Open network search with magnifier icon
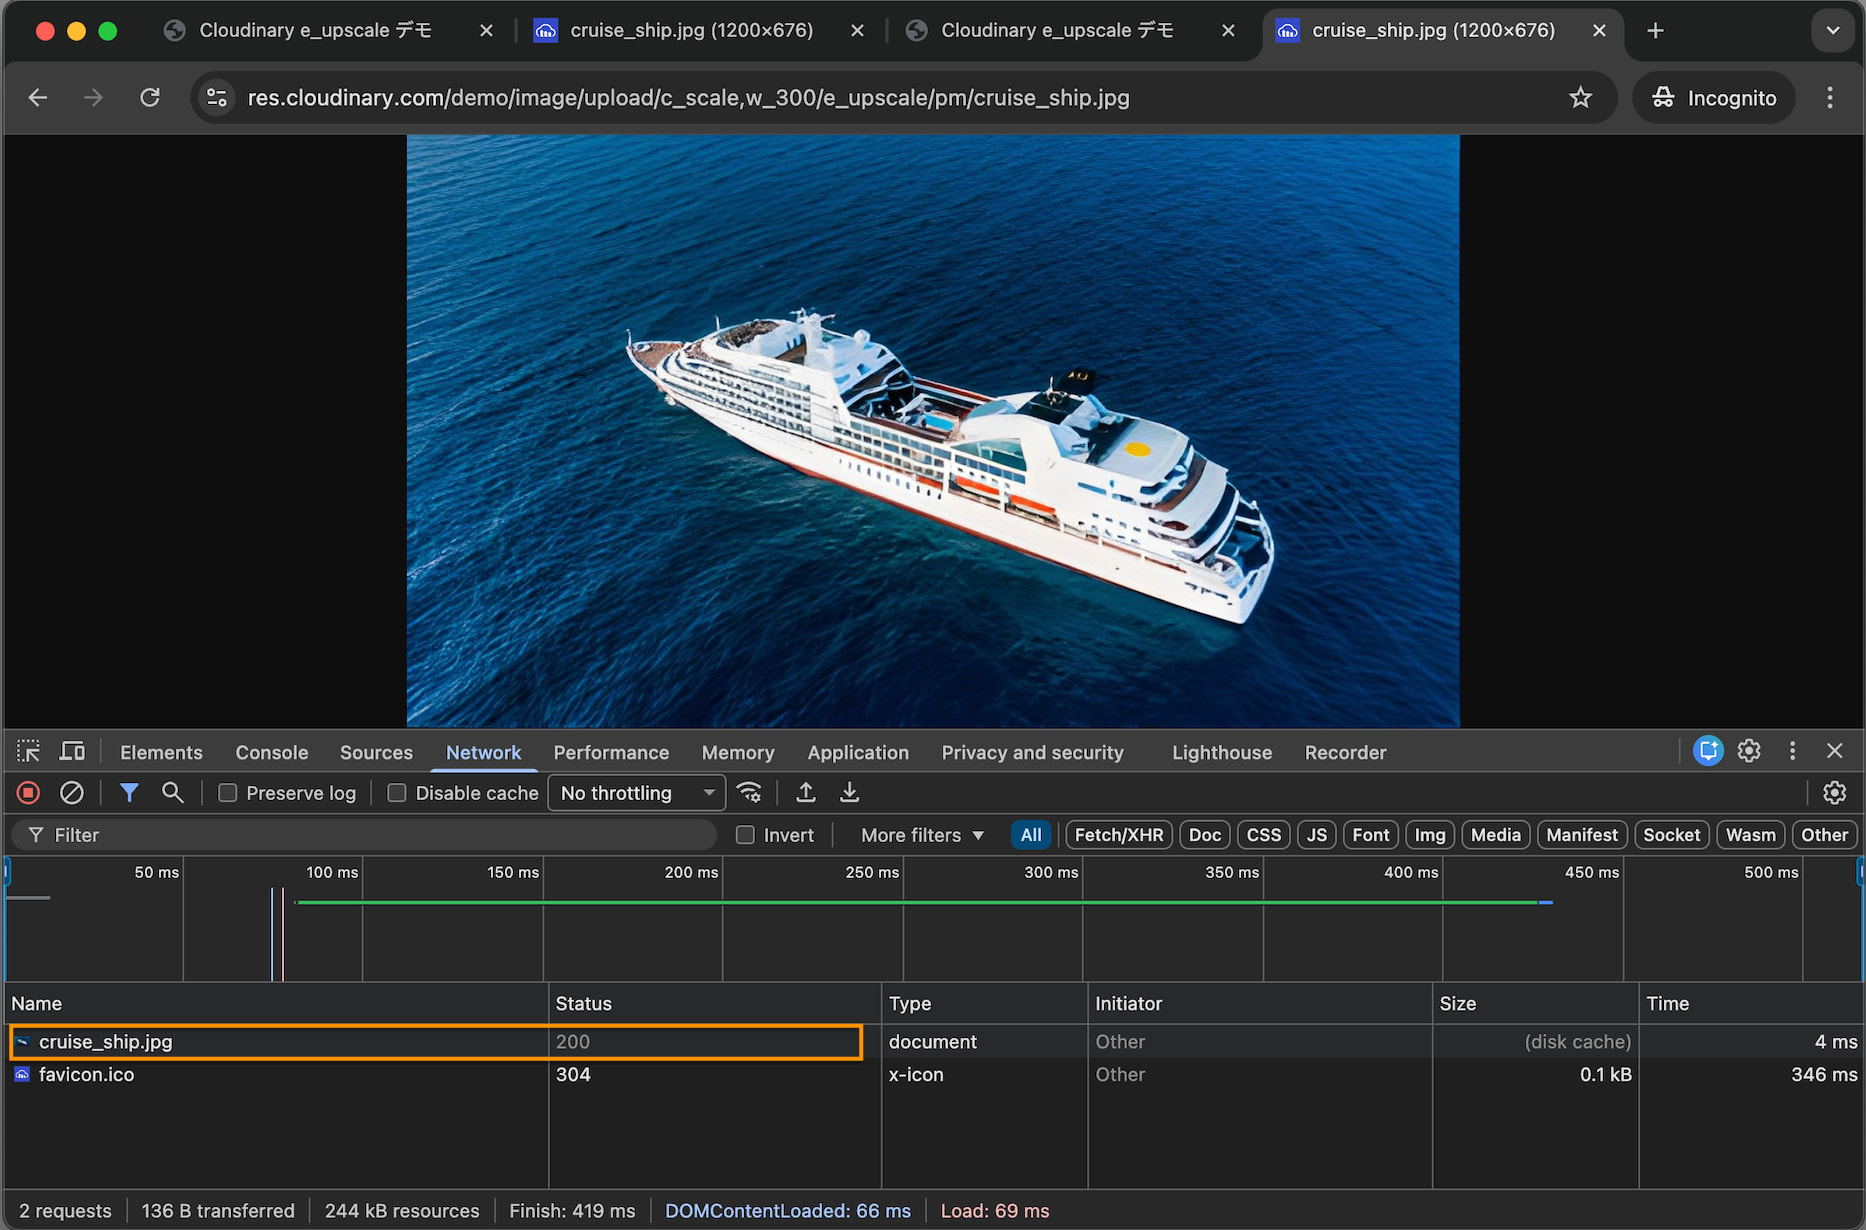Image resolution: width=1866 pixels, height=1230 pixels. pos(173,793)
